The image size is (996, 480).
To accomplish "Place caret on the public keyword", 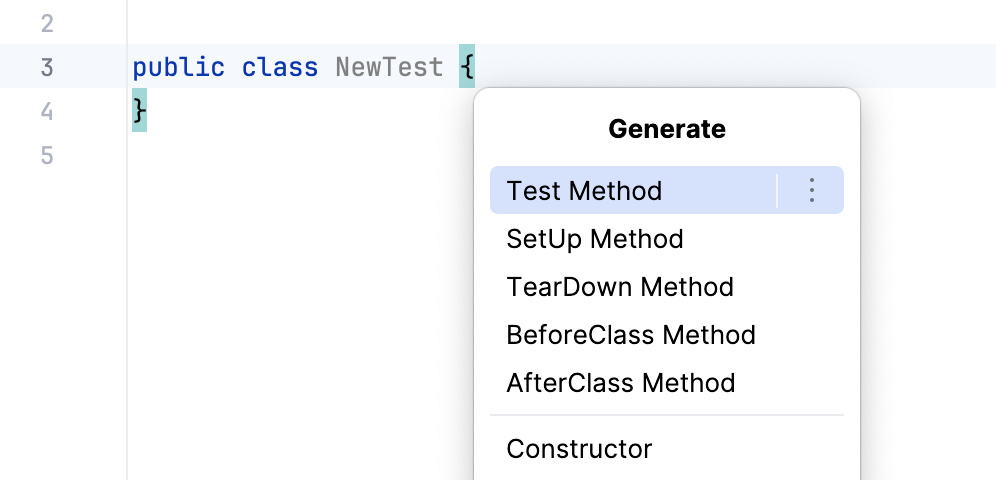I will pyautogui.click(x=178, y=67).
